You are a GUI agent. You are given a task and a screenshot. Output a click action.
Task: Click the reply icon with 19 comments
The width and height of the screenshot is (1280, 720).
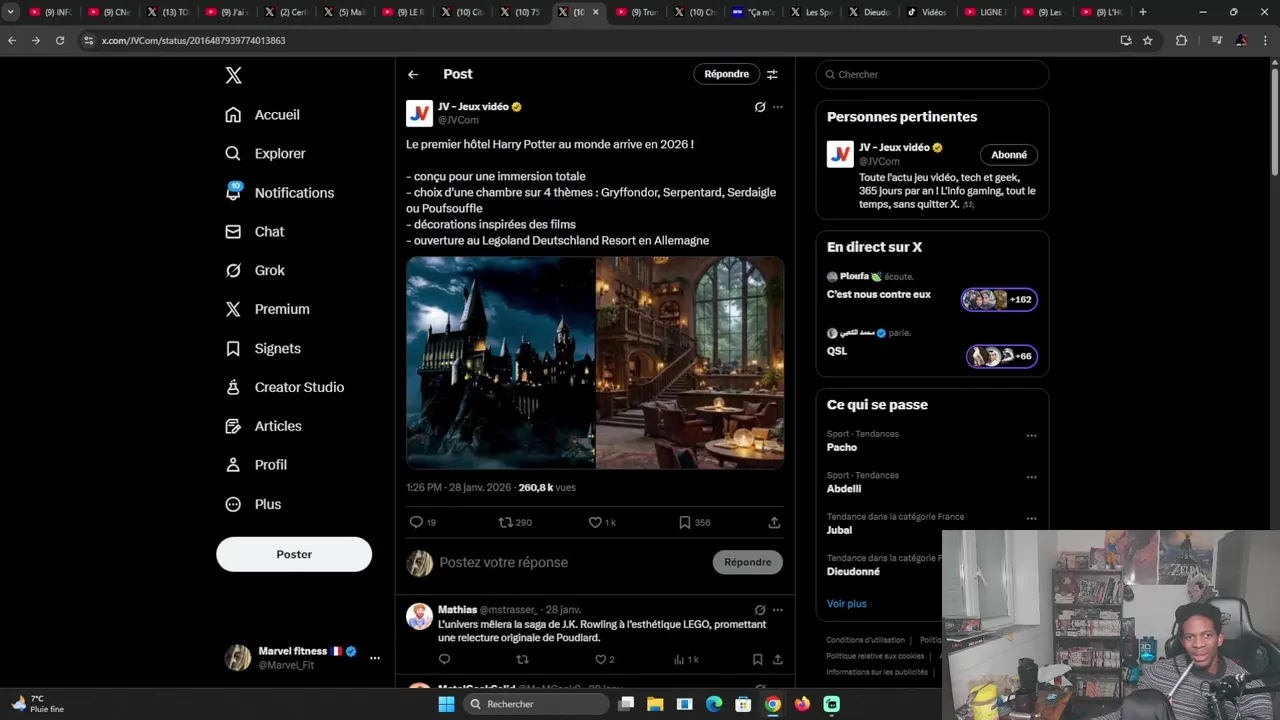pyautogui.click(x=422, y=523)
